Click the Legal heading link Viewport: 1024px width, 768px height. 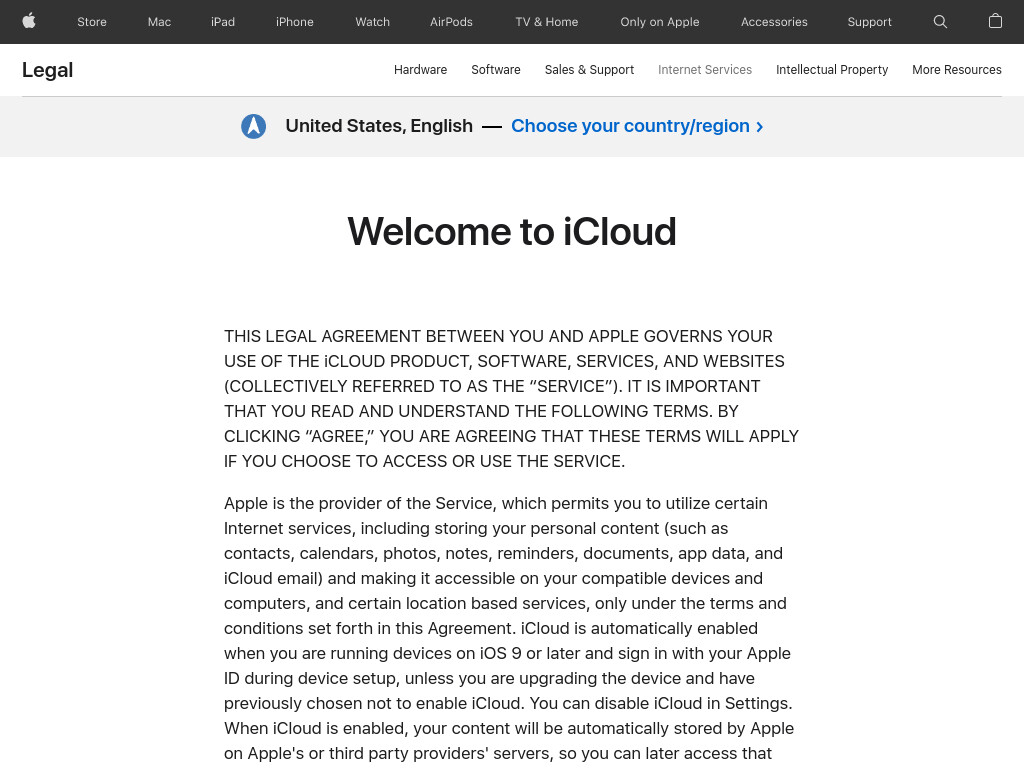point(47,70)
